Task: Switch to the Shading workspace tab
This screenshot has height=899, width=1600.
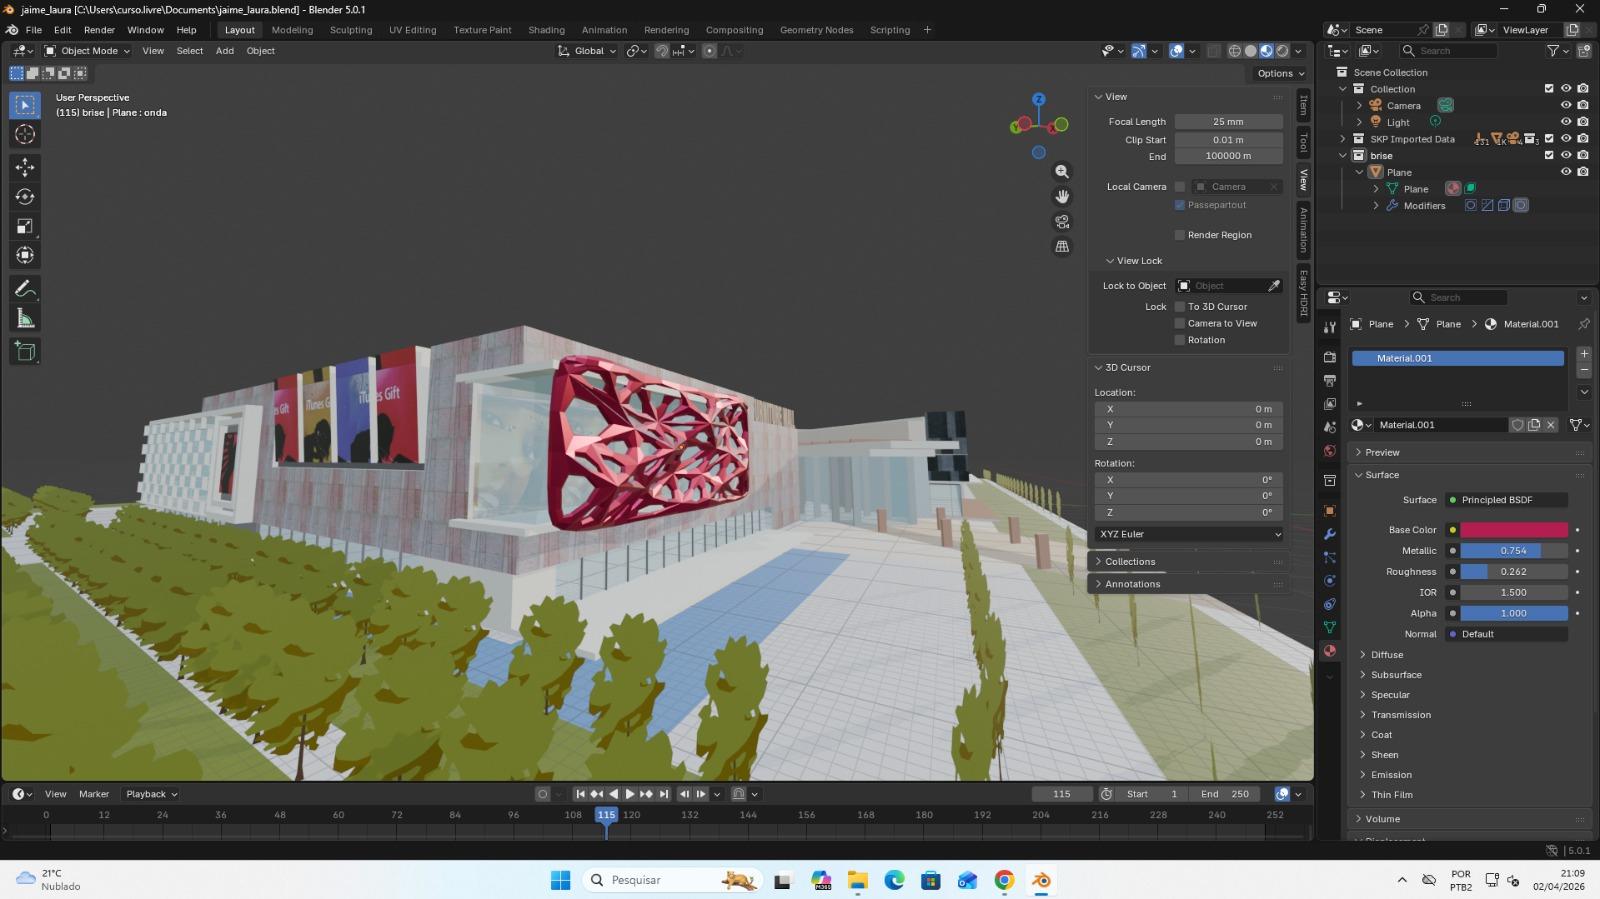Action: click(x=546, y=30)
